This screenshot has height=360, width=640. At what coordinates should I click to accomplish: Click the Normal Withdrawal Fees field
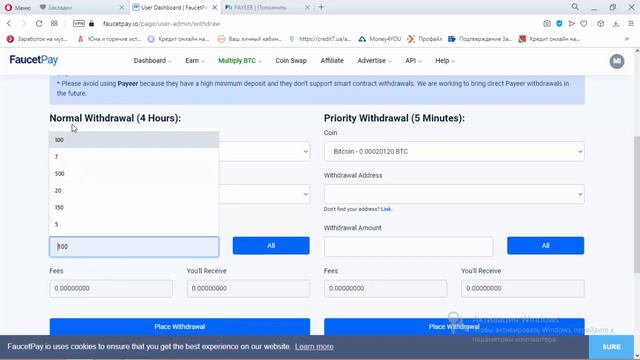[111, 288]
